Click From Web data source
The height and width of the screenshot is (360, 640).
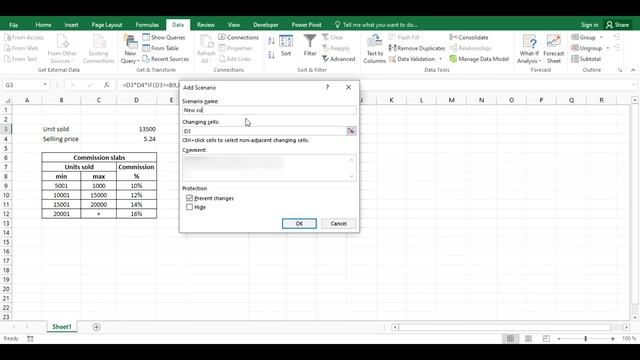21,48
